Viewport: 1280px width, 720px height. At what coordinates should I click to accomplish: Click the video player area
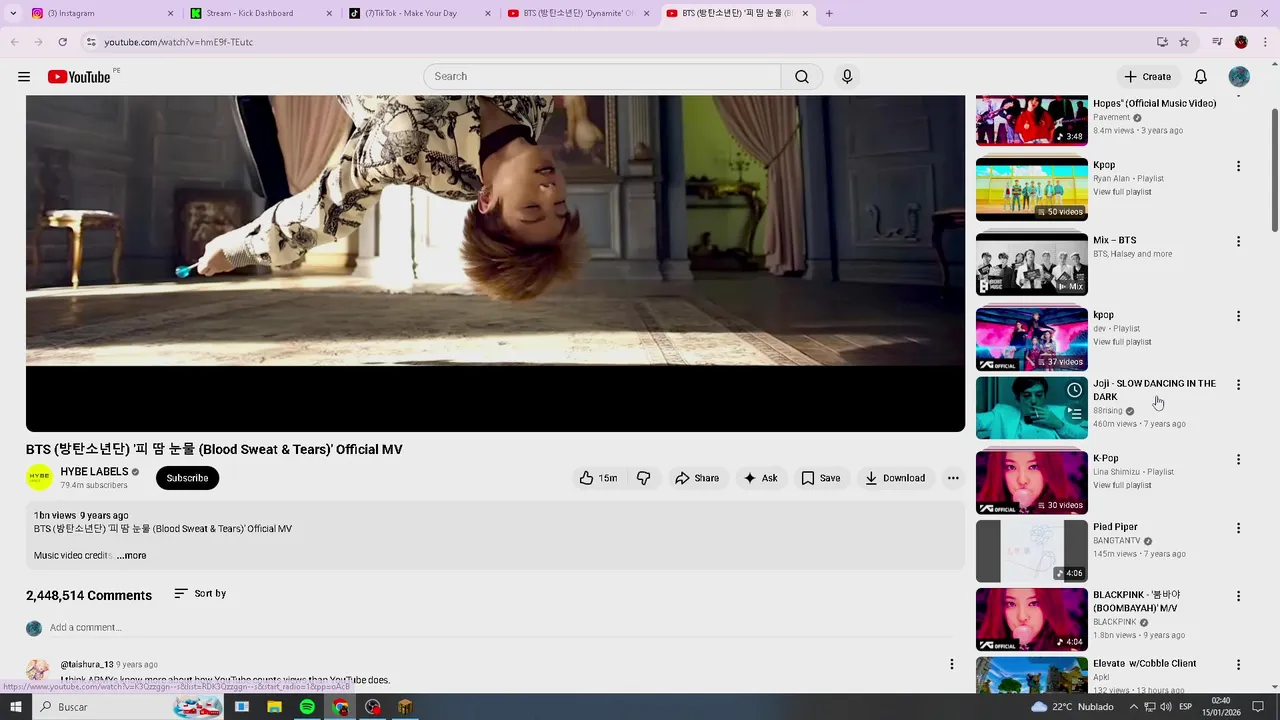[x=495, y=263]
